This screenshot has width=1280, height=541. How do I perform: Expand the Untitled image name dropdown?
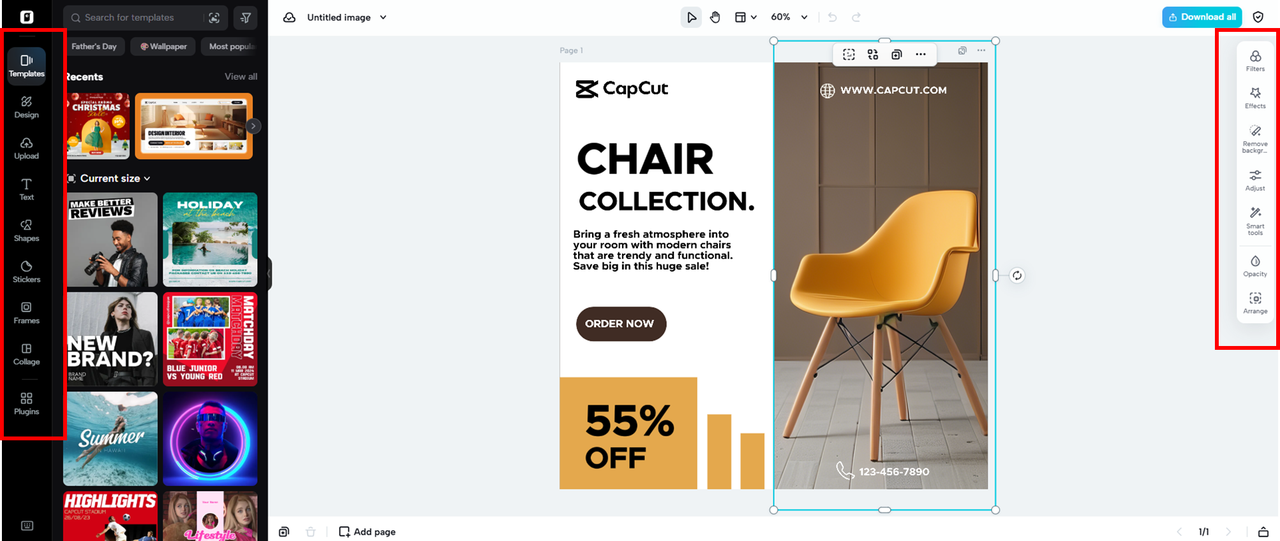[x=347, y=17]
